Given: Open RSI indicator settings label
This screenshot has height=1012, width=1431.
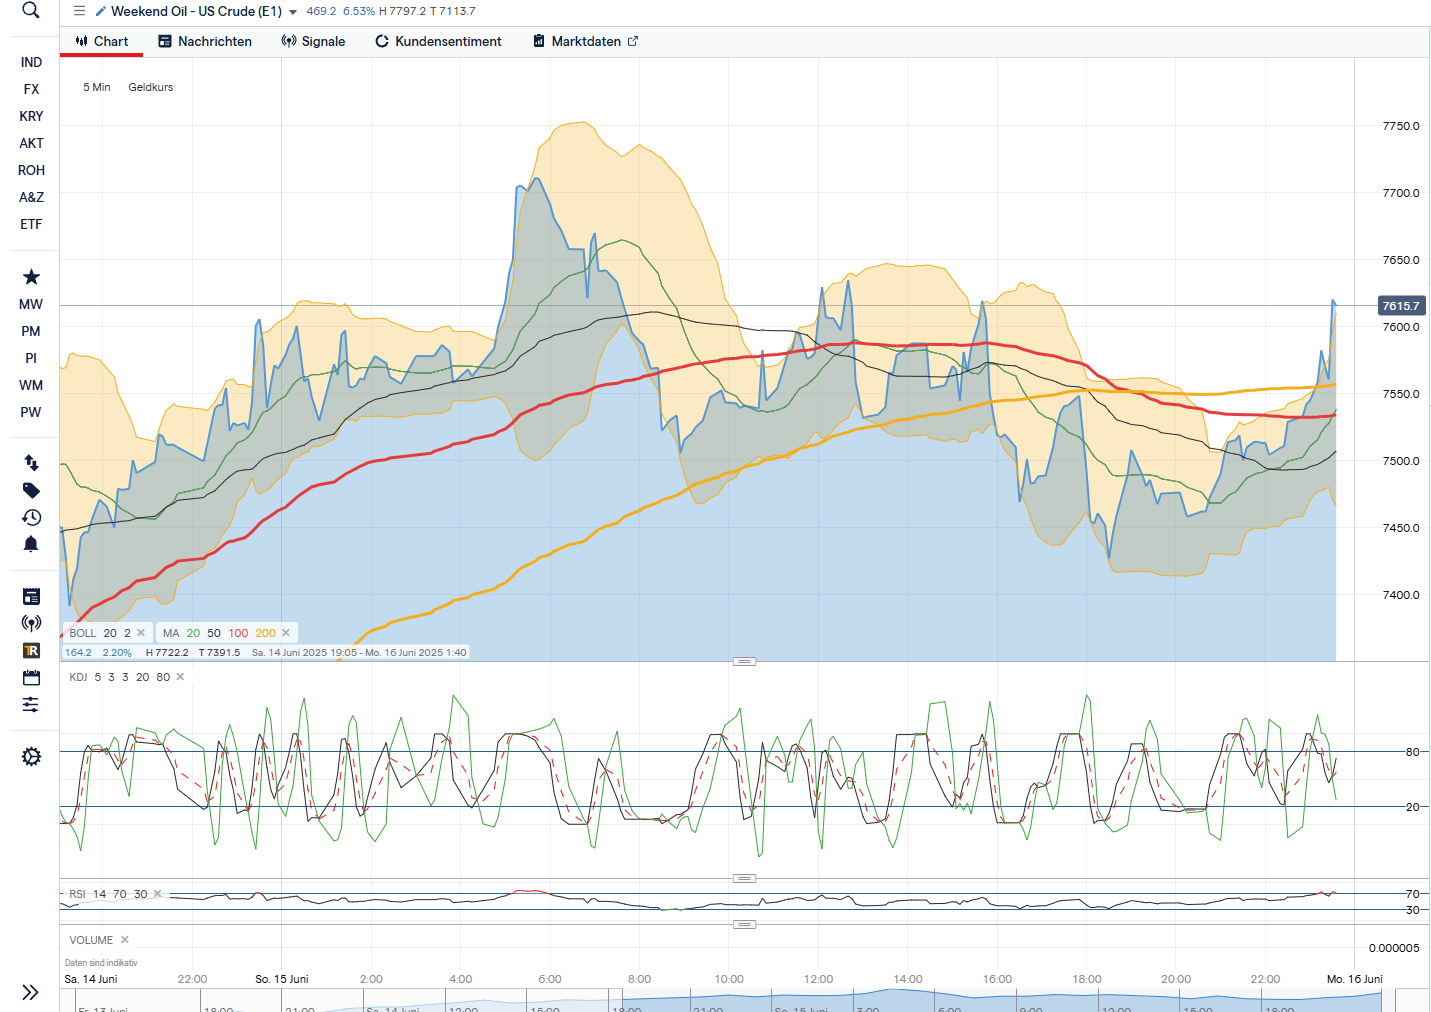Looking at the screenshot, I should click(x=77, y=894).
